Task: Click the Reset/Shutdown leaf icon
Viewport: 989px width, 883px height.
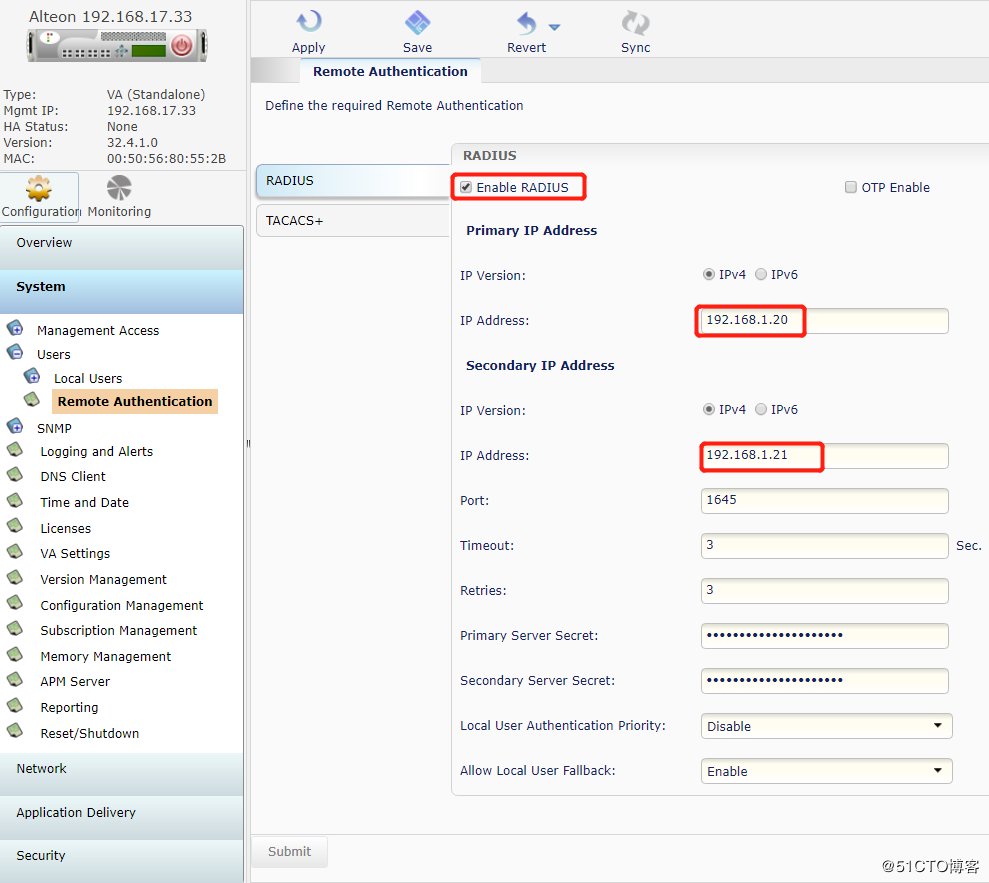Action: pyautogui.click(x=15, y=732)
